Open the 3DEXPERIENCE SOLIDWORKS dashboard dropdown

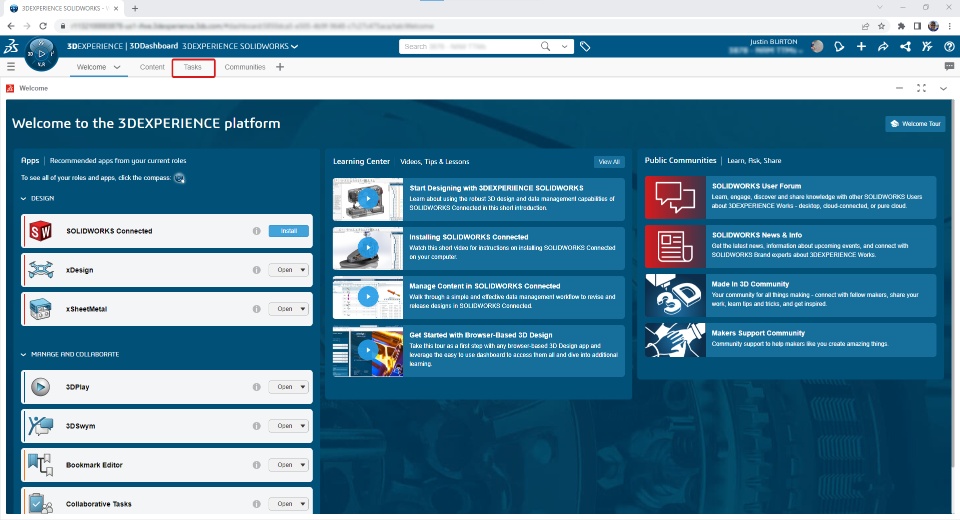click(294, 47)
